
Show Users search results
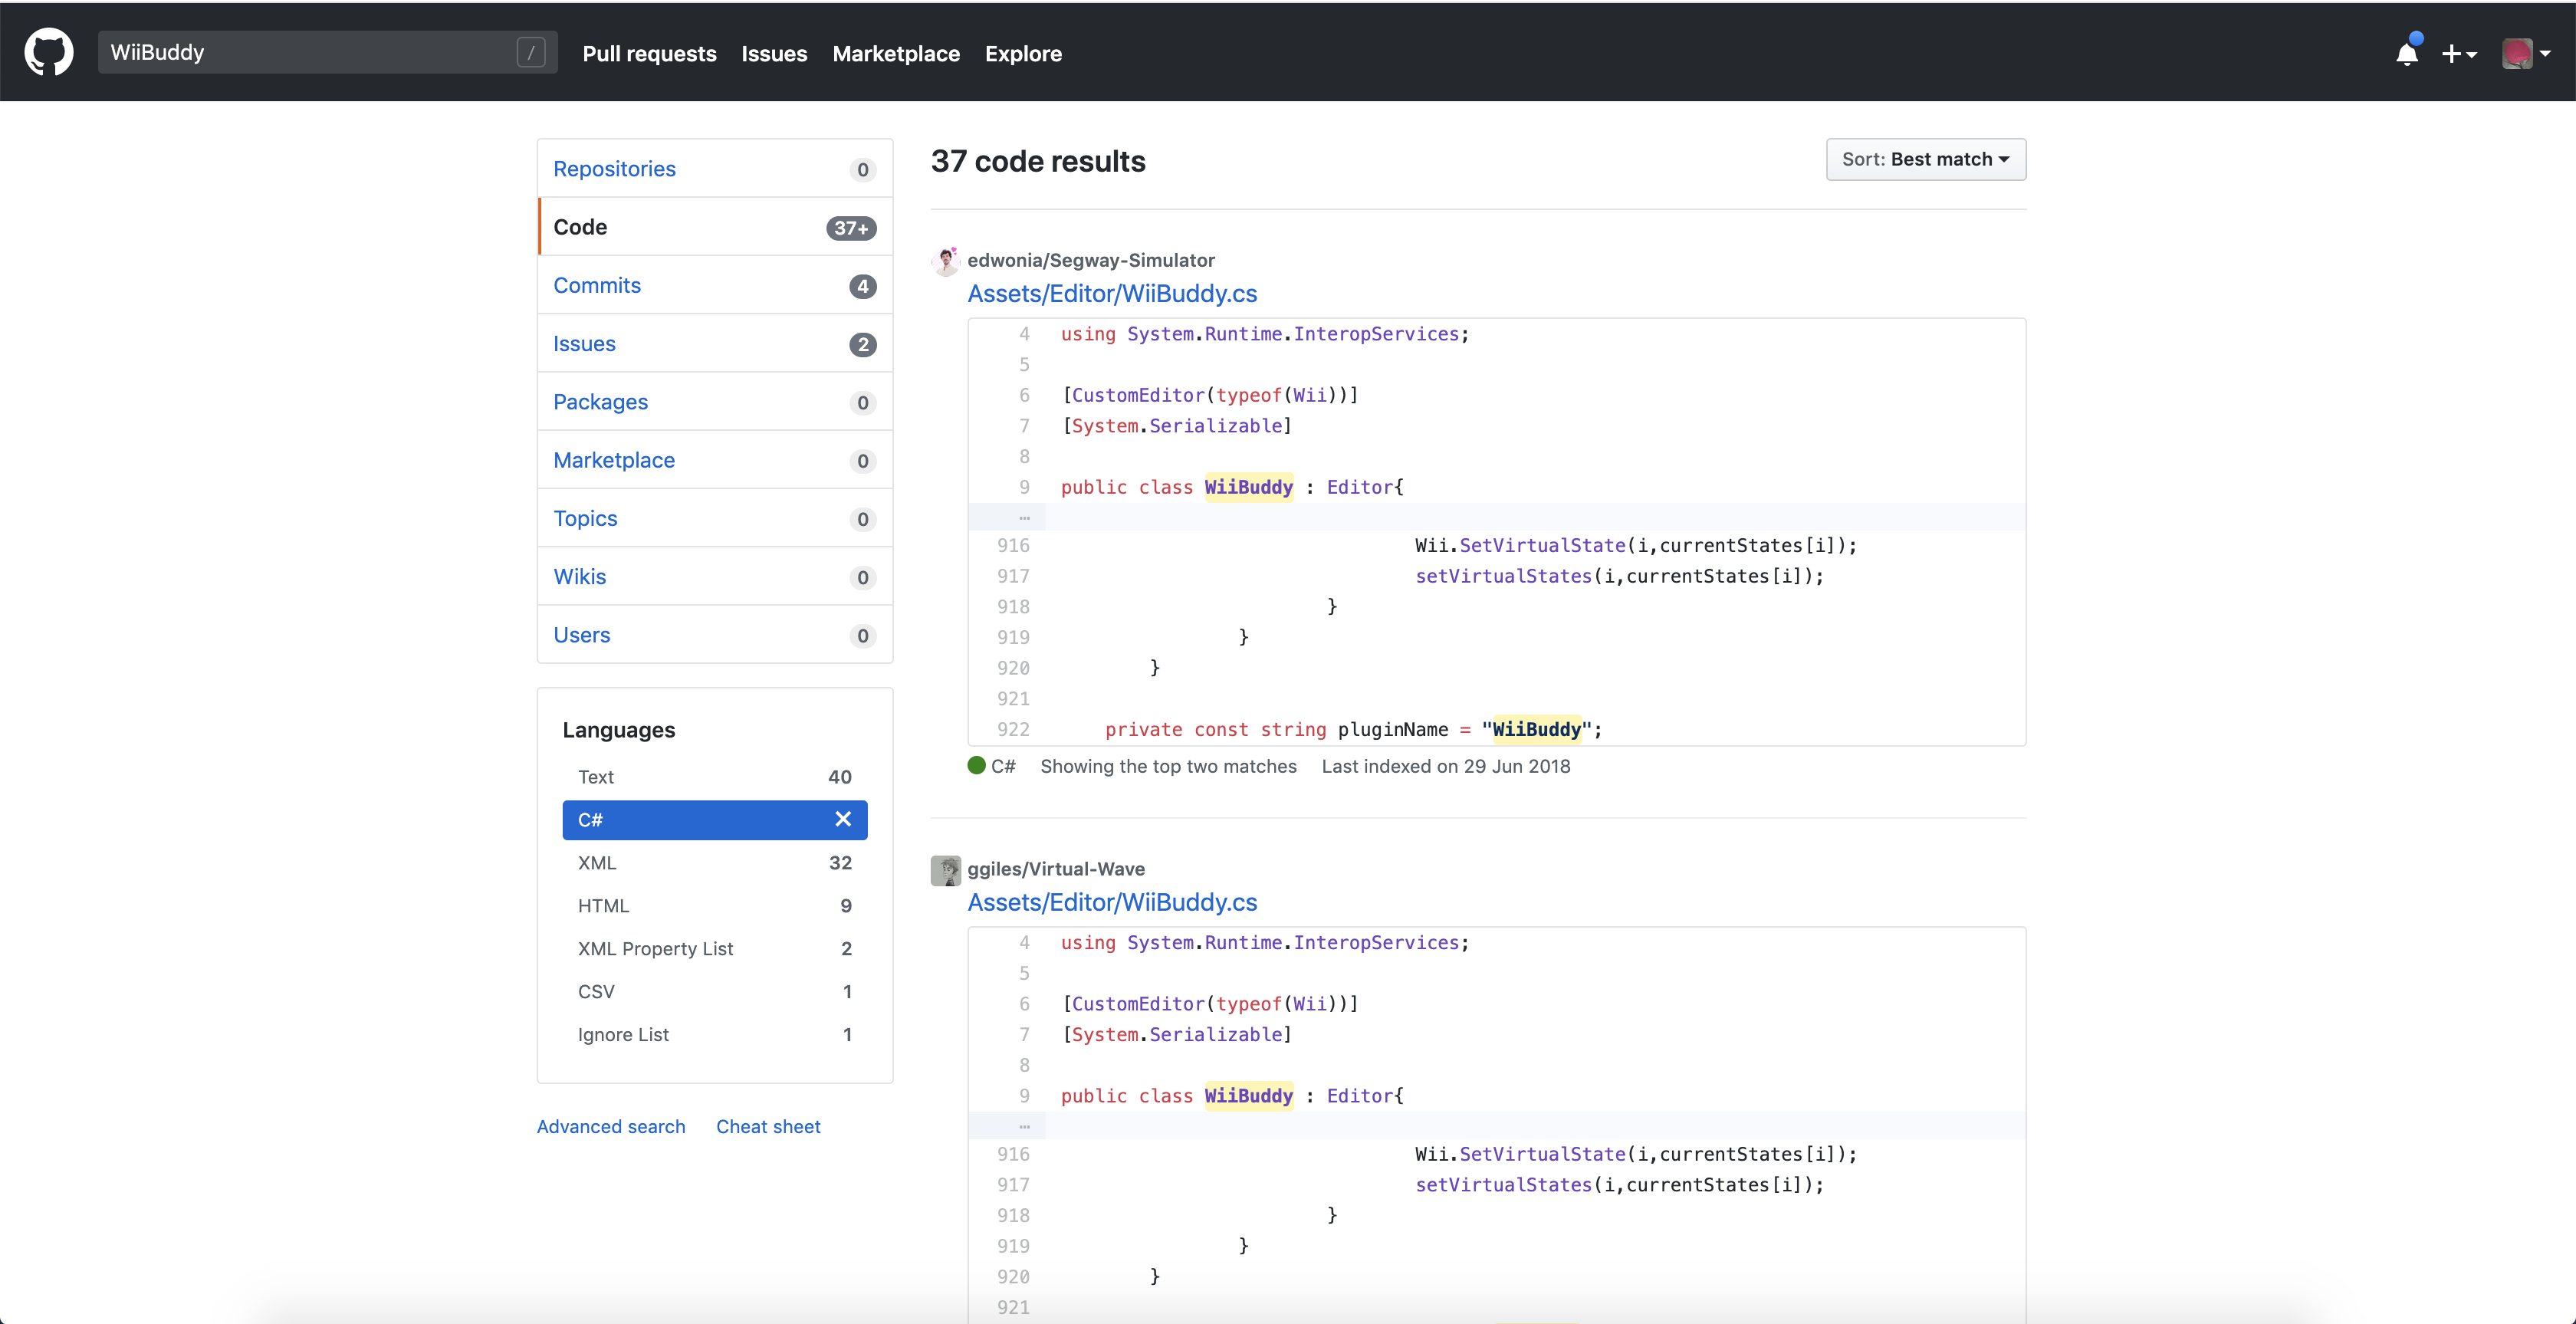pyautogui.click(x=714, y=635)
